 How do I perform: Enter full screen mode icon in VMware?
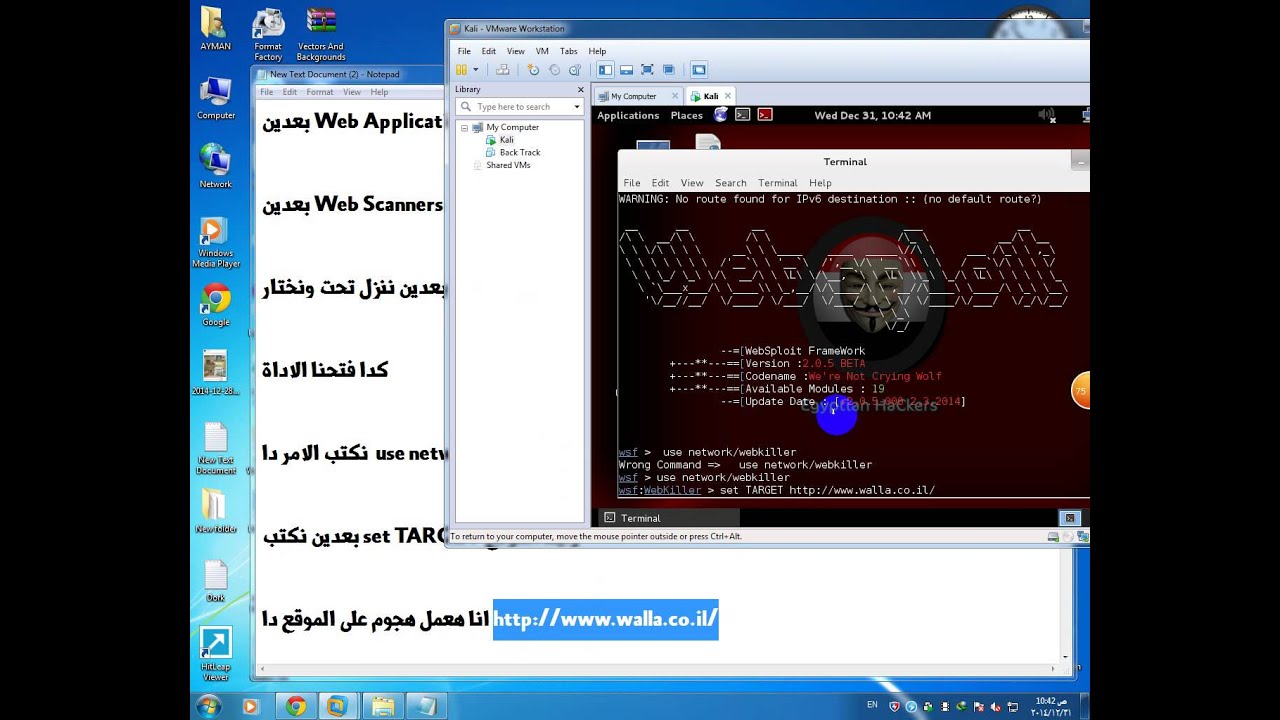(x=647, y=70)
